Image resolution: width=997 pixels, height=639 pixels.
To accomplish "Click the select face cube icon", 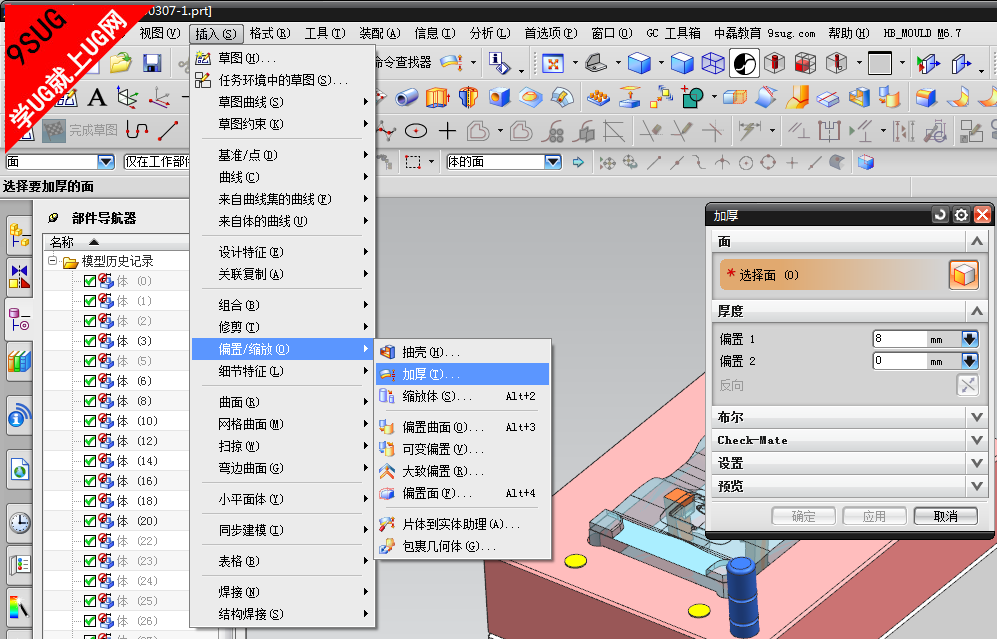I will click(964, 275).
